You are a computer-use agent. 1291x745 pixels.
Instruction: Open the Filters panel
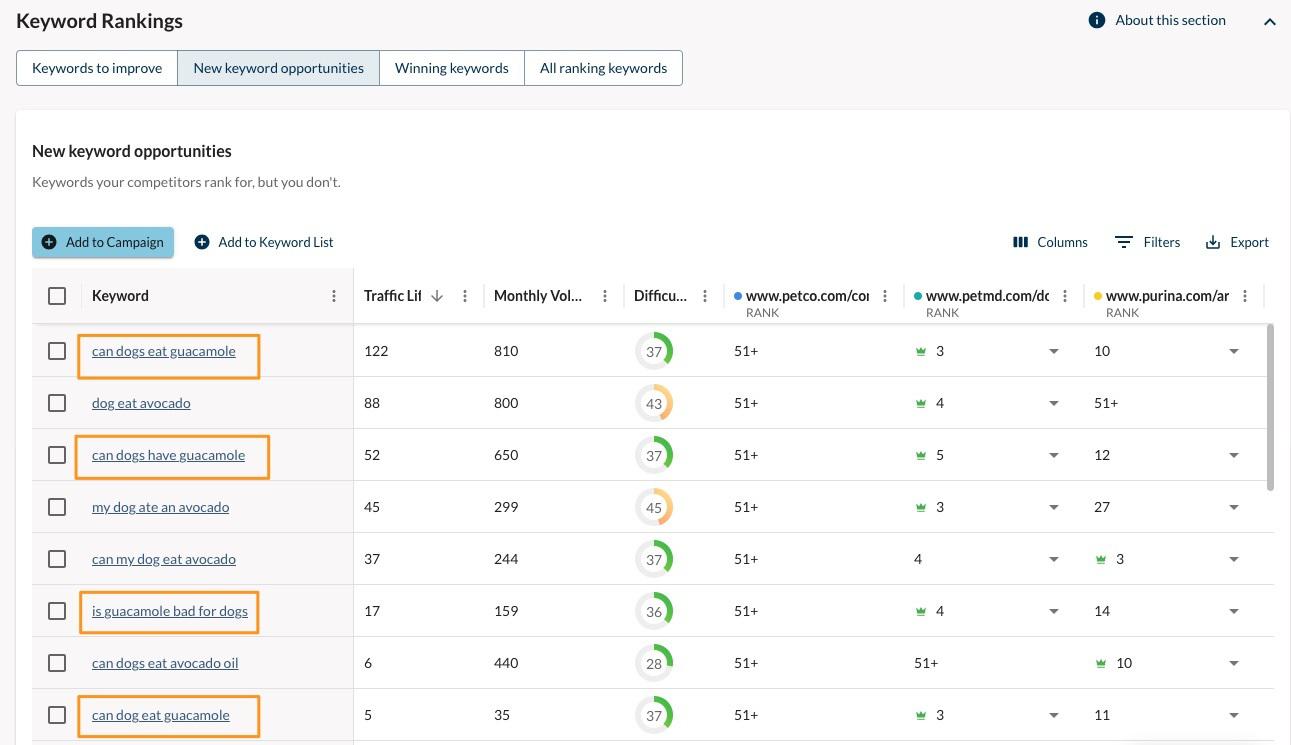[1147, 242]
